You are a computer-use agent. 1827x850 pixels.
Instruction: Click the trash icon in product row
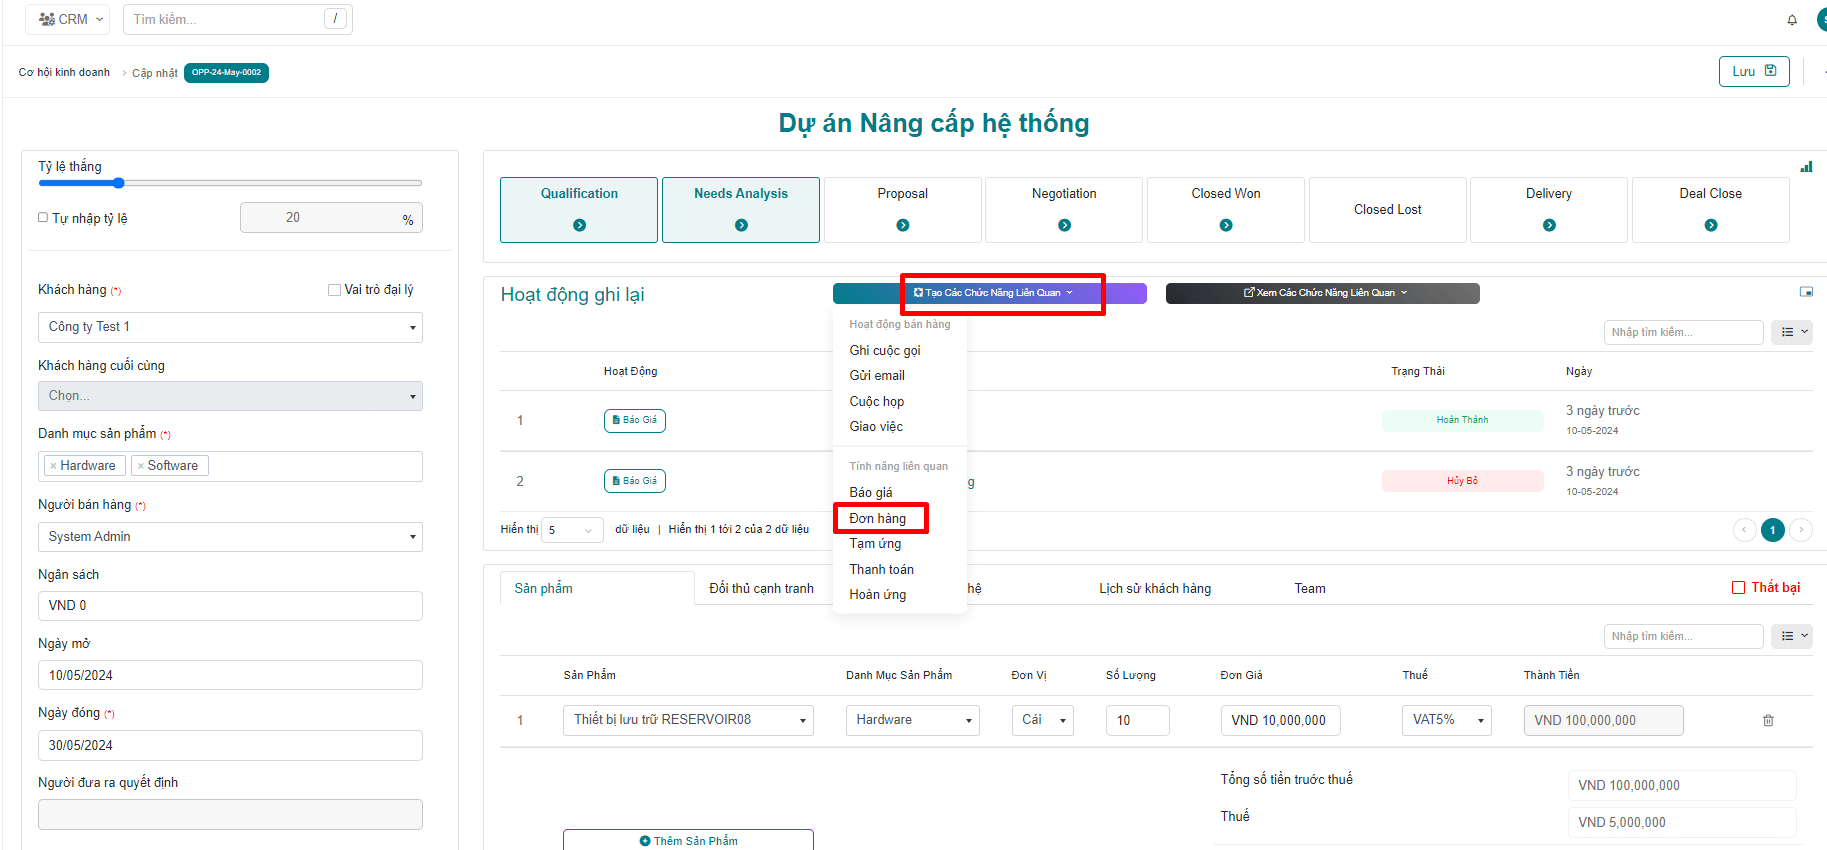click(1768, 720)
